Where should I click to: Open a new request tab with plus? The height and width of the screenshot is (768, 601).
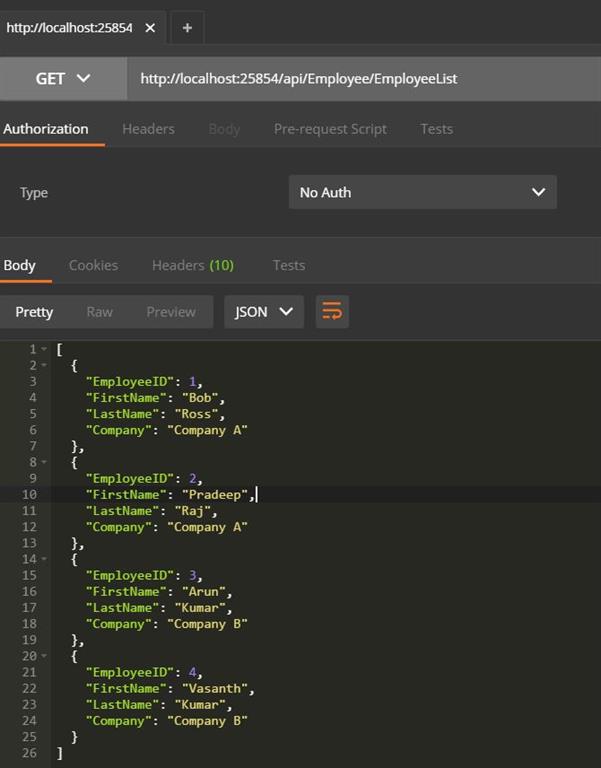(x=187, y=28)
